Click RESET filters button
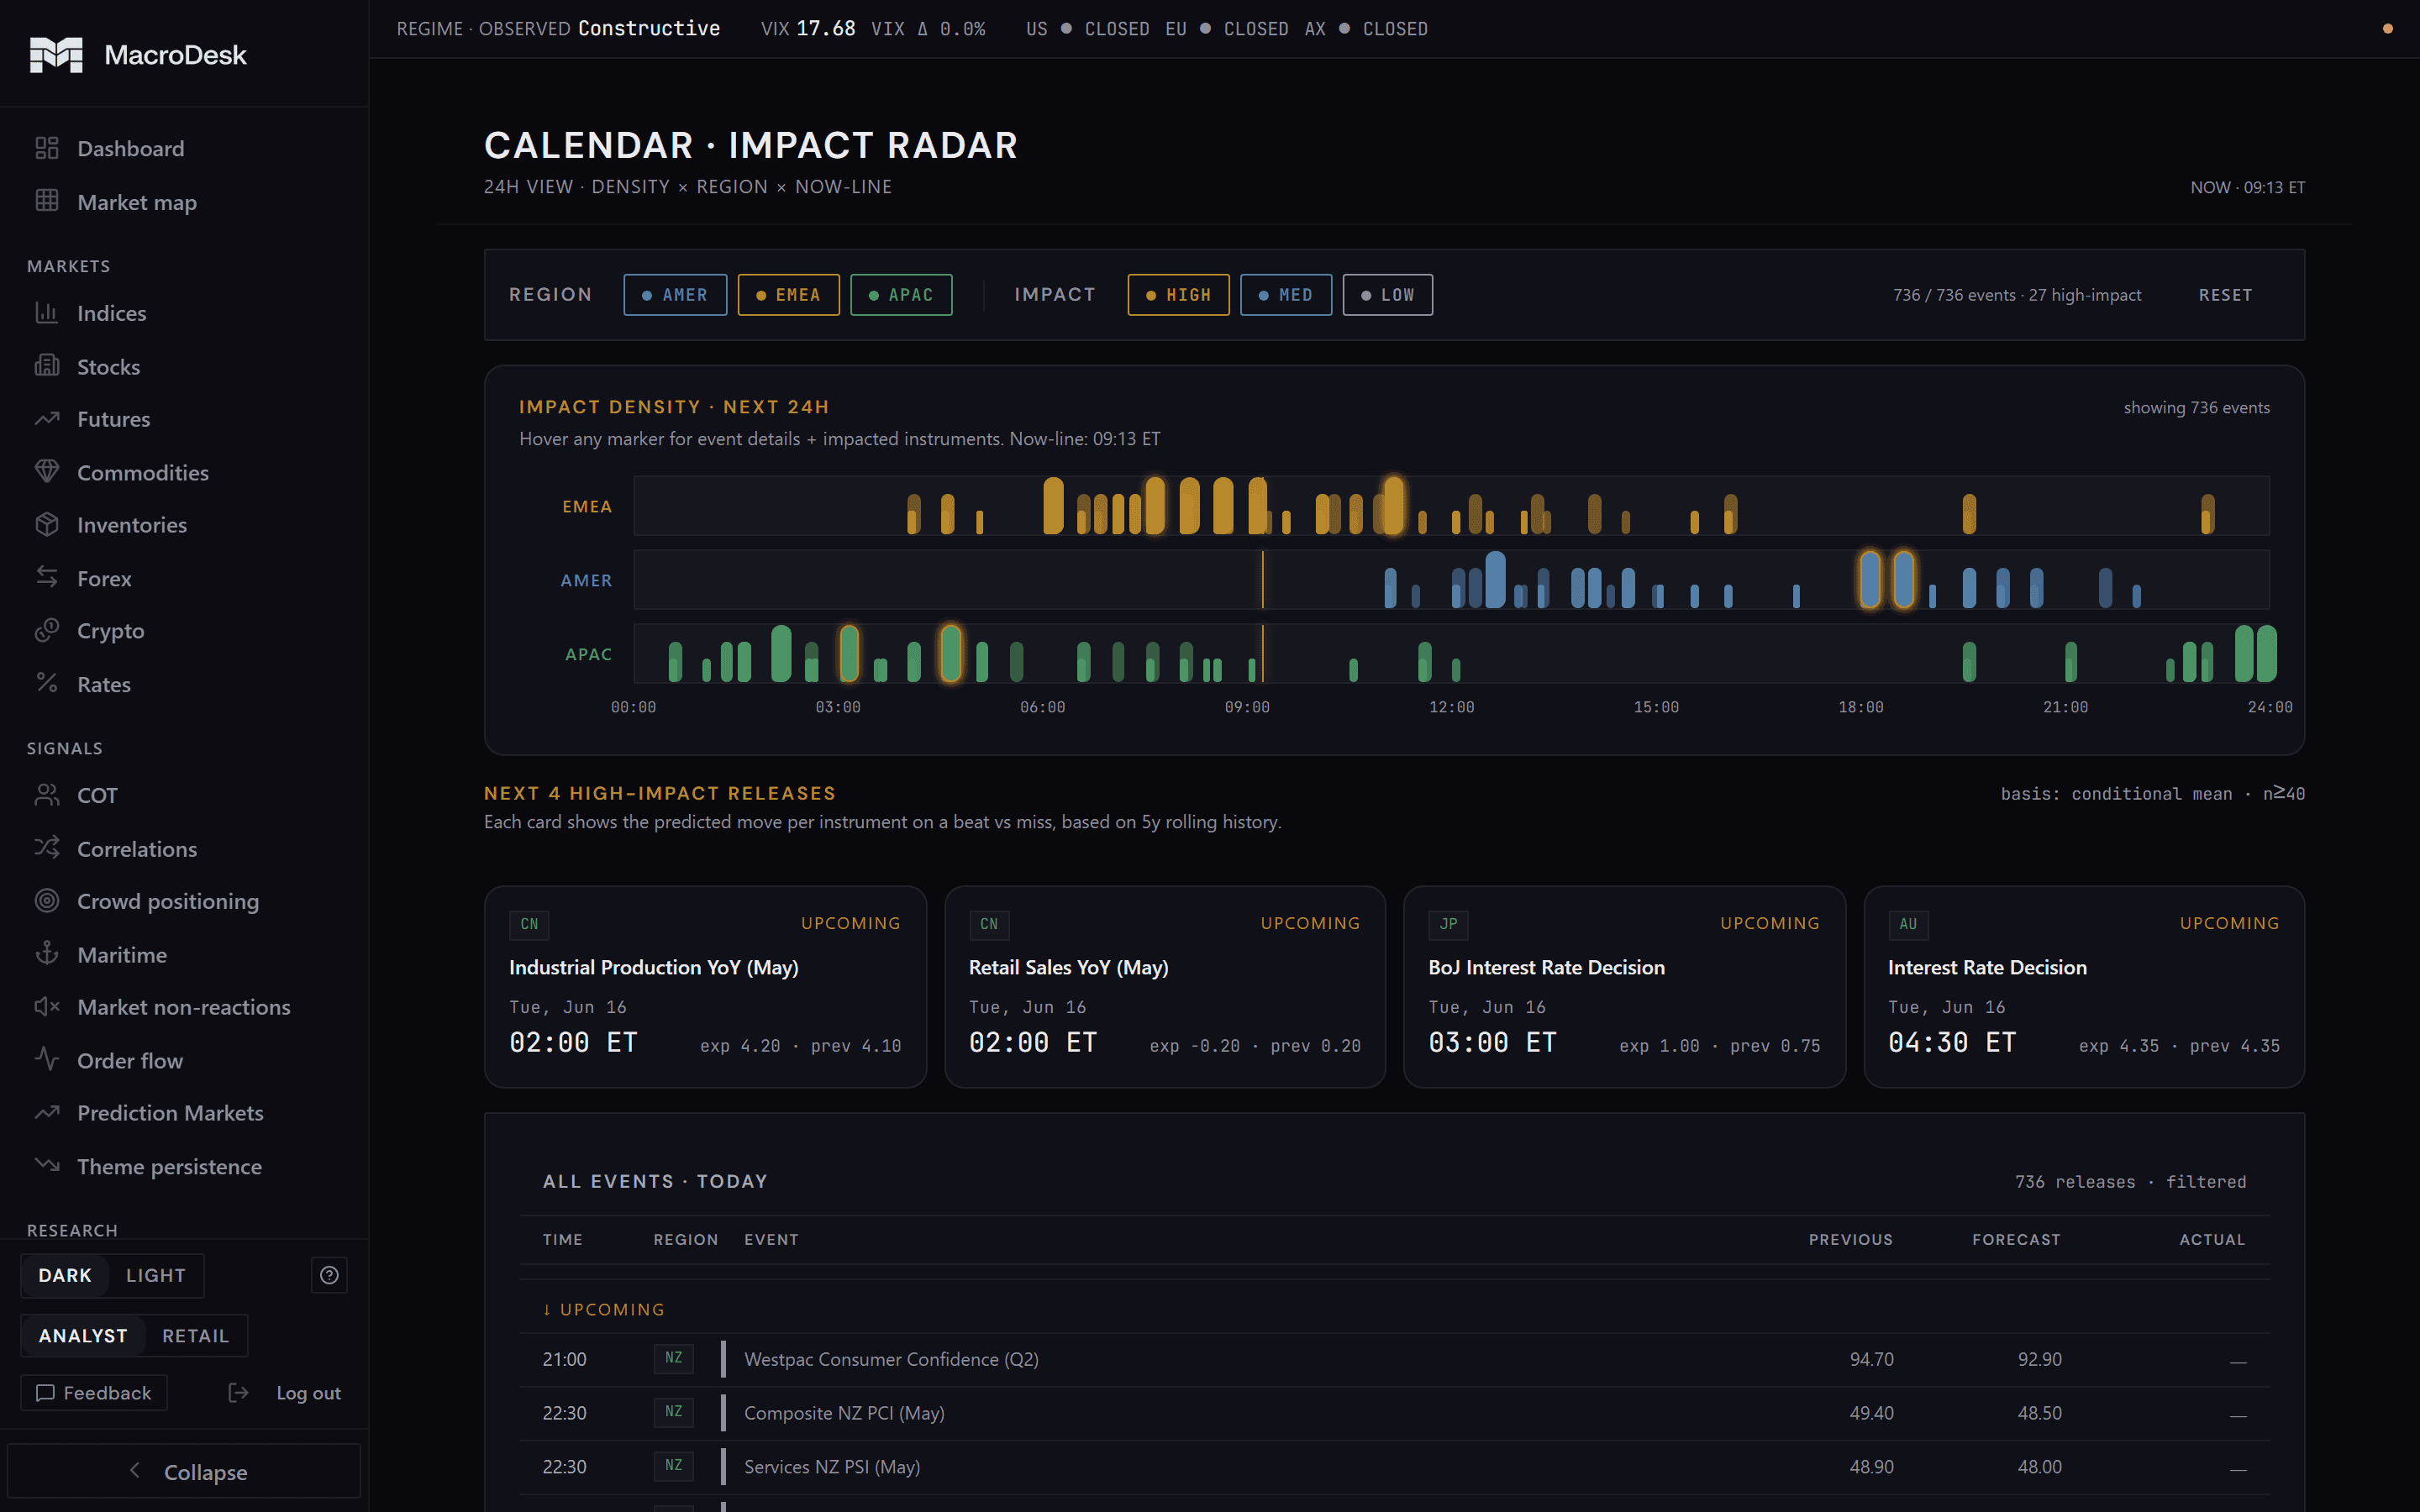This screenshot has width=2420, height=1512. tap(2225, 295)
